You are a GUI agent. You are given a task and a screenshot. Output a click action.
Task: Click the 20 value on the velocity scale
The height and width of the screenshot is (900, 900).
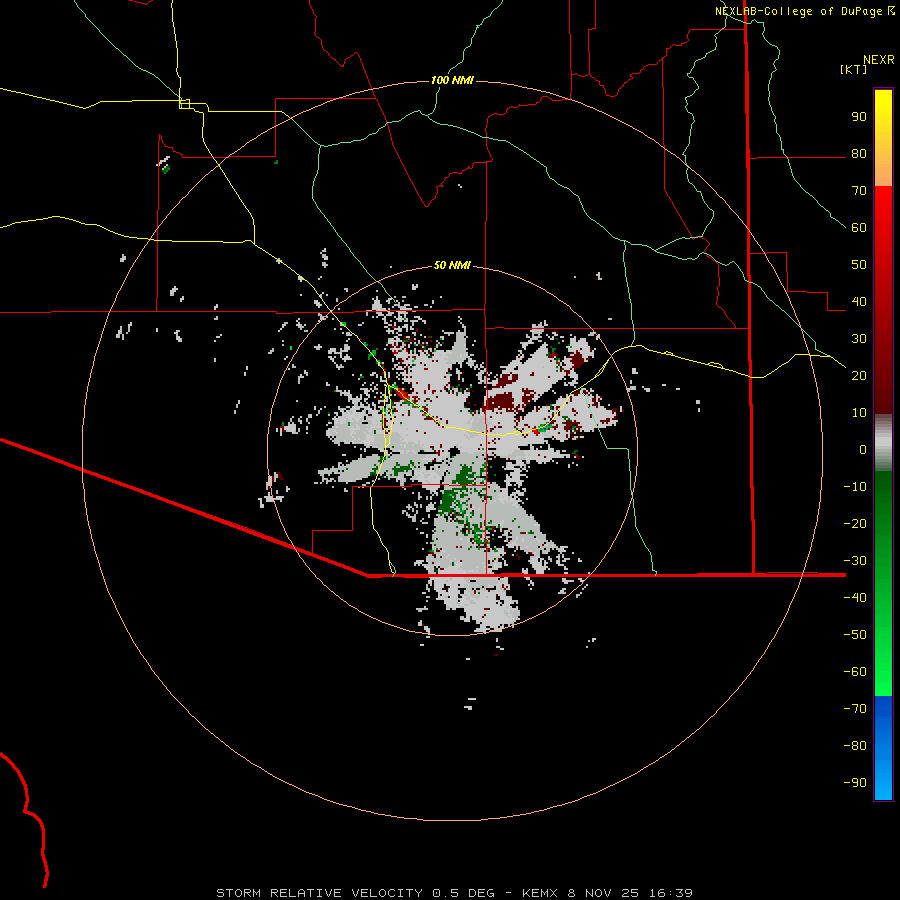pos(859,375)
